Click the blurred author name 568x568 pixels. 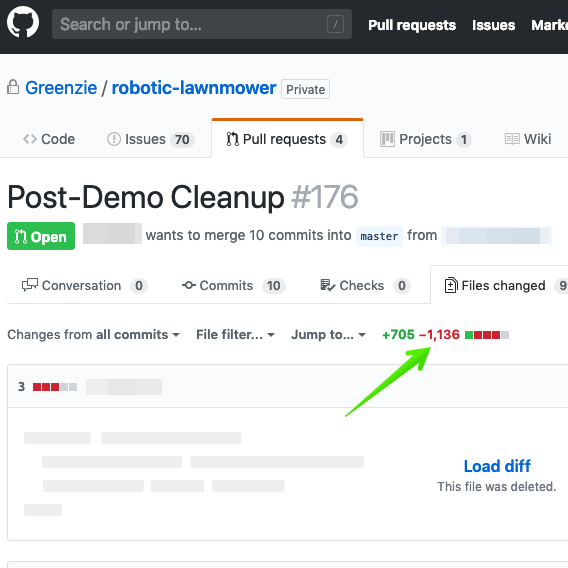[x=112, y=234]
